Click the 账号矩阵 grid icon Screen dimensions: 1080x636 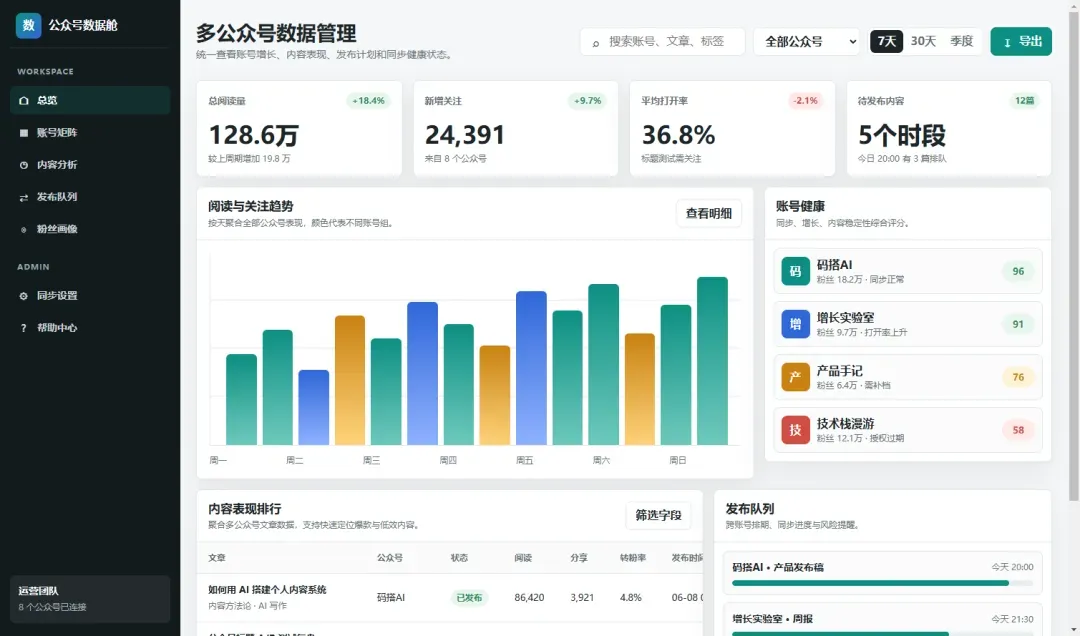point(23,133)
